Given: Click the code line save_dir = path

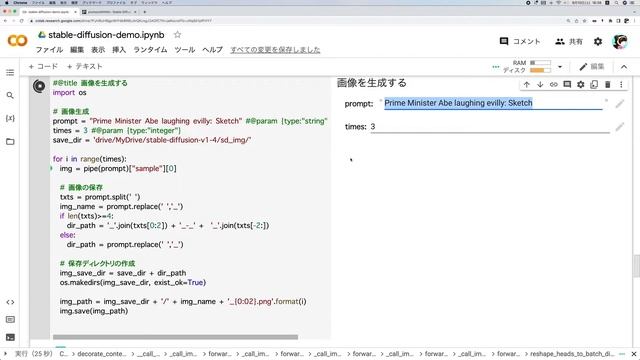Looking at the screenshot, I should [x=152, y=140].
